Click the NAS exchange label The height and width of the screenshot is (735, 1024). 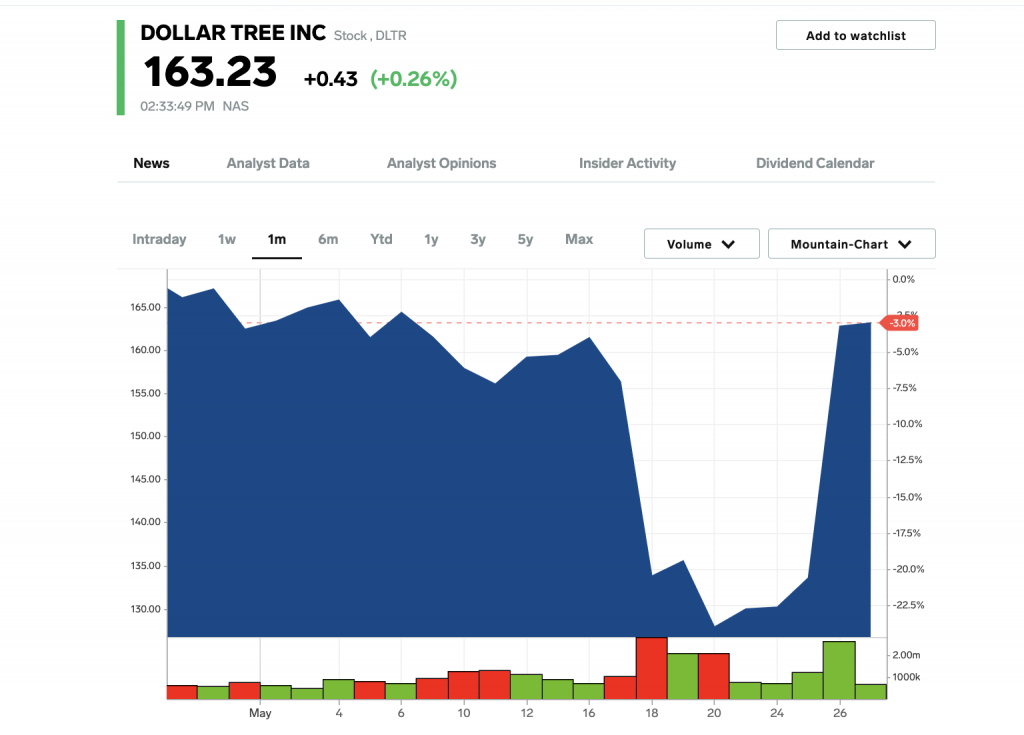tap(236, 106)
